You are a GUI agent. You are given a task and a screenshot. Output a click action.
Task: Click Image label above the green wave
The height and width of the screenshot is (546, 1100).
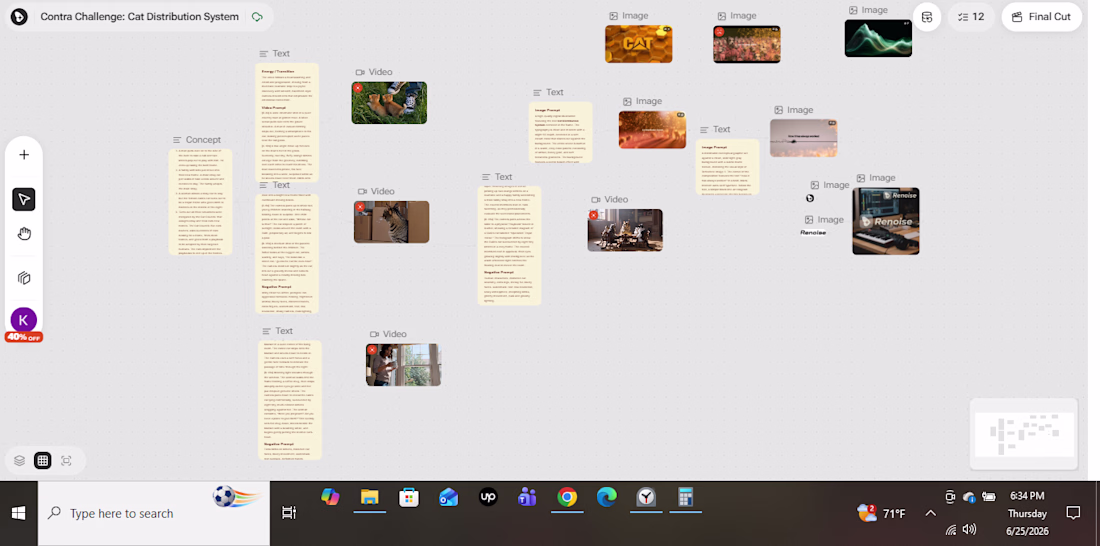point(868,10)
